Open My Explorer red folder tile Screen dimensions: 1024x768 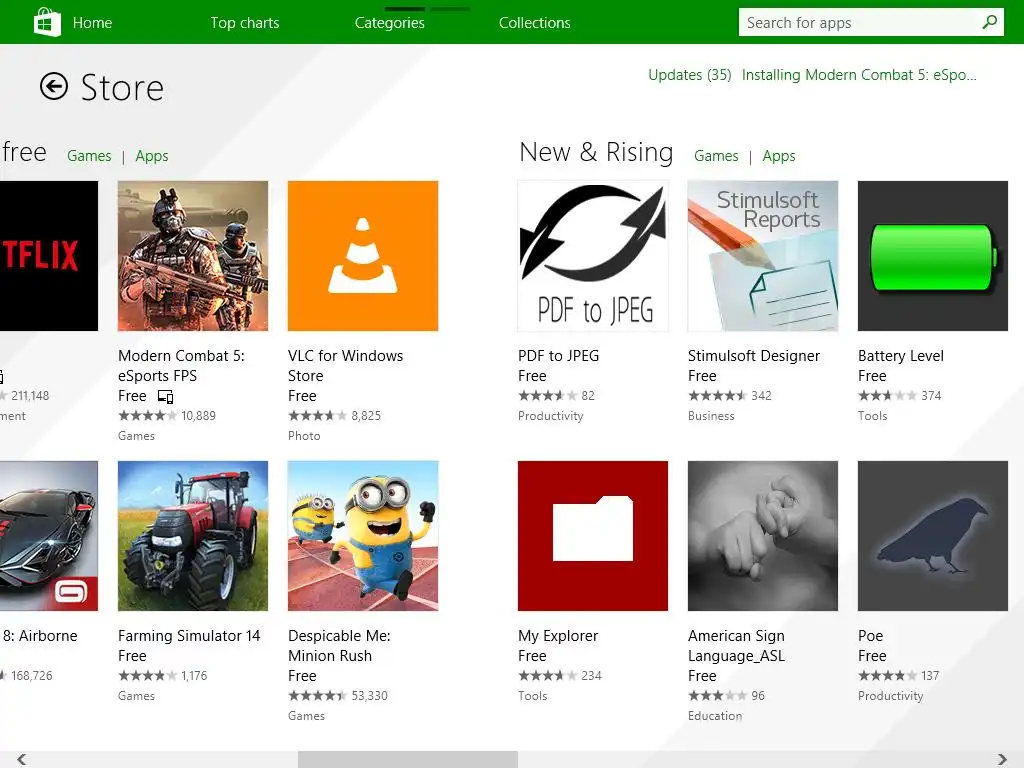[593, 536]
